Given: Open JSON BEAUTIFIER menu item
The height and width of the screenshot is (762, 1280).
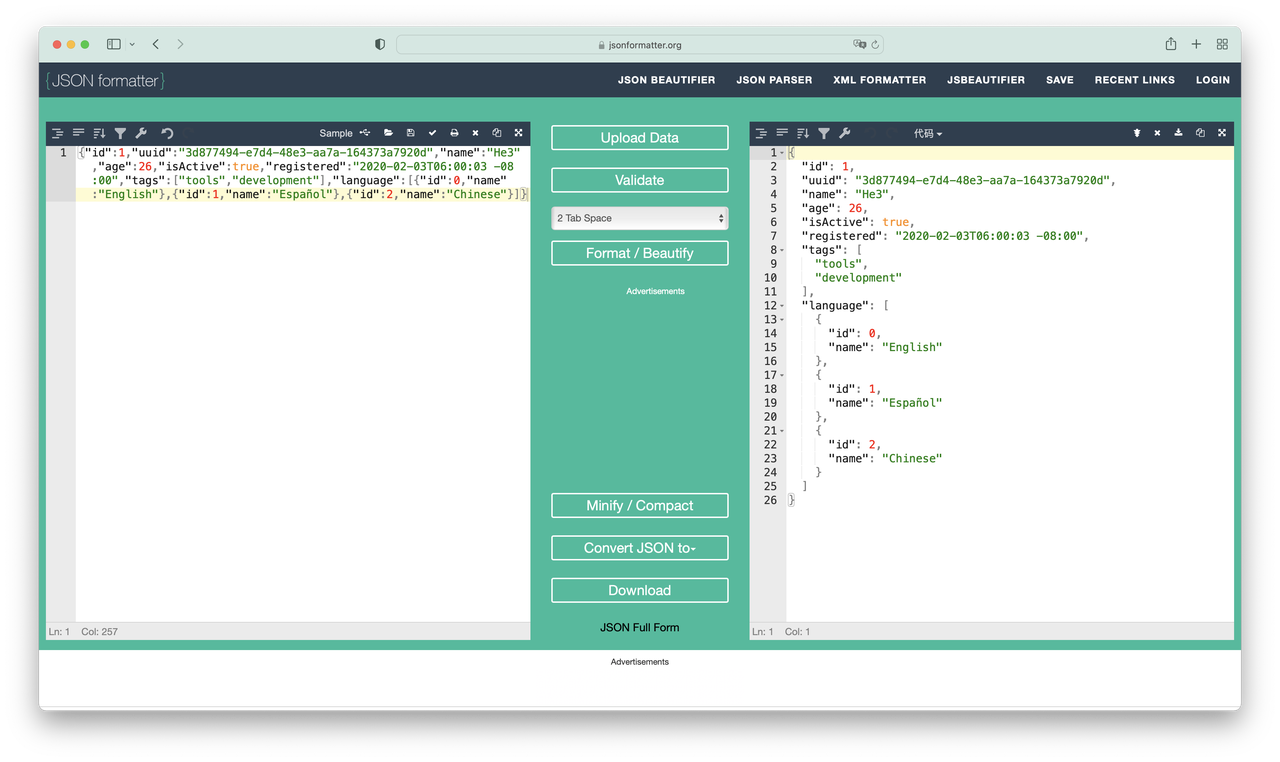Looking at the screenshot, I should [666, 80].
